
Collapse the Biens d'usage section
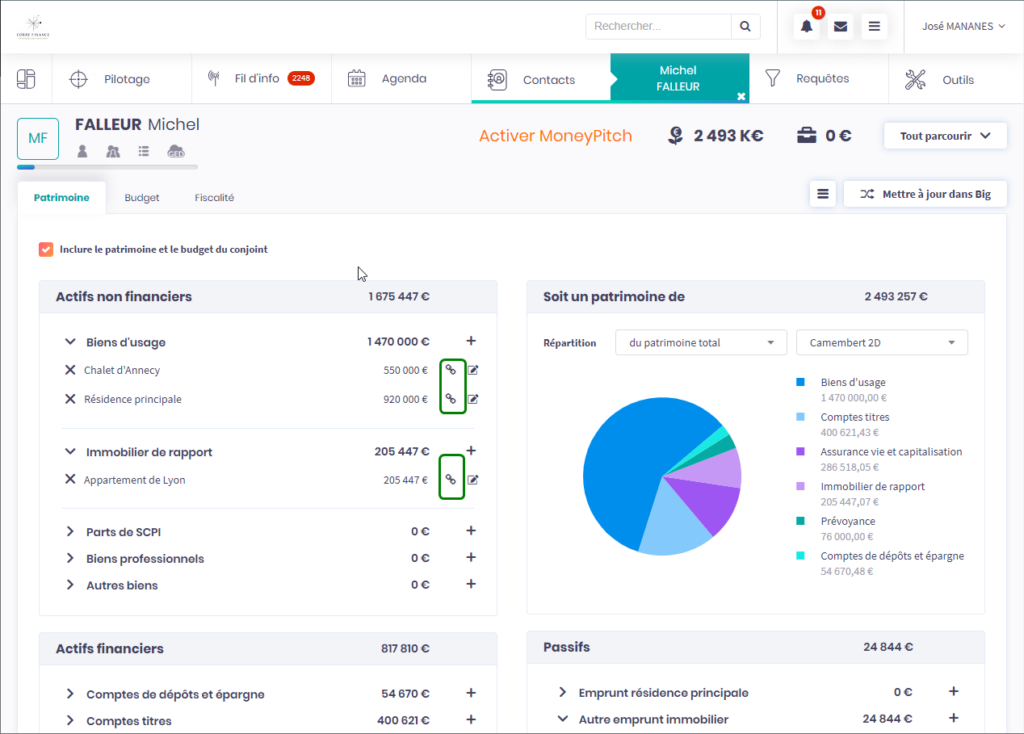pos(70,342)
